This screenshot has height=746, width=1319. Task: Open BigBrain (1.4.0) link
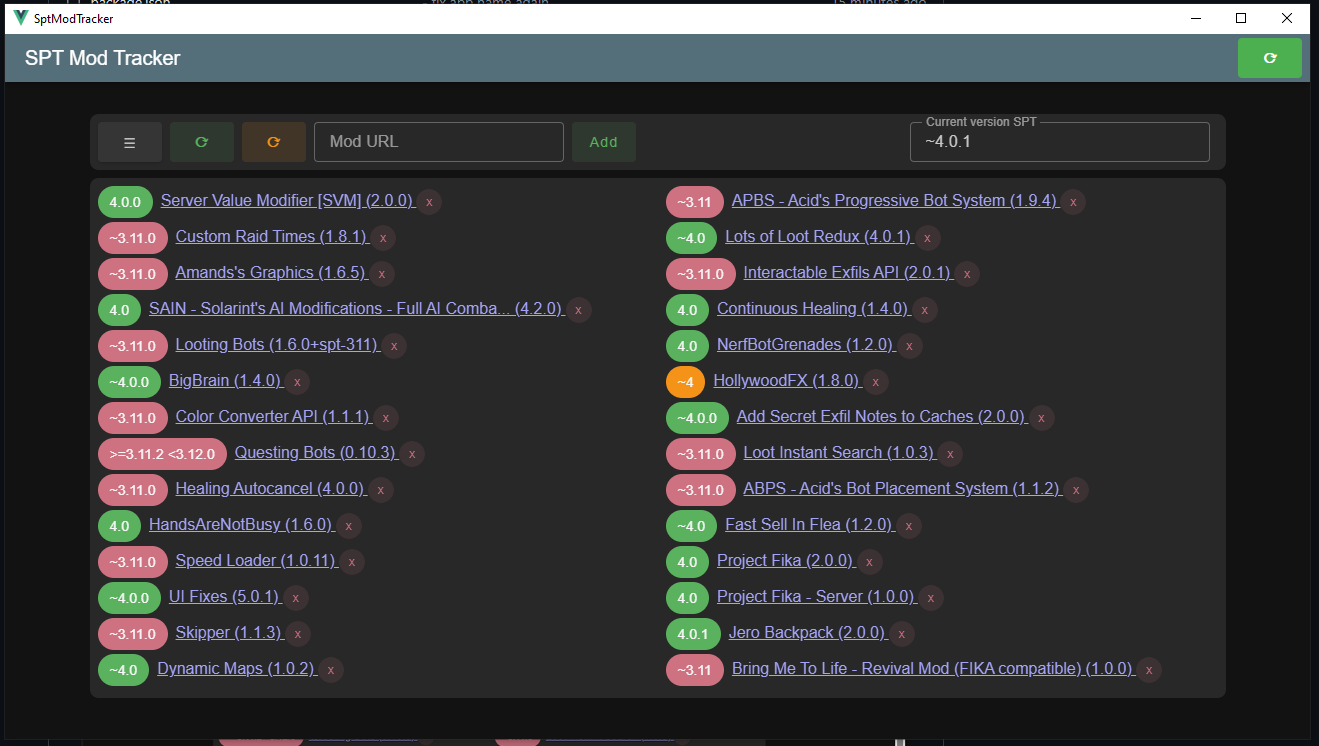[x=225, y=380]
